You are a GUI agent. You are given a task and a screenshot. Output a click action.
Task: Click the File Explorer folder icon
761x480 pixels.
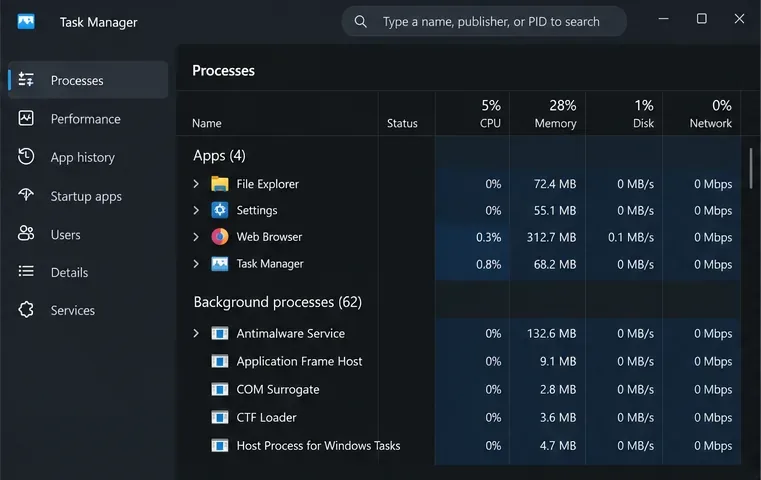(x=219, y=184)
